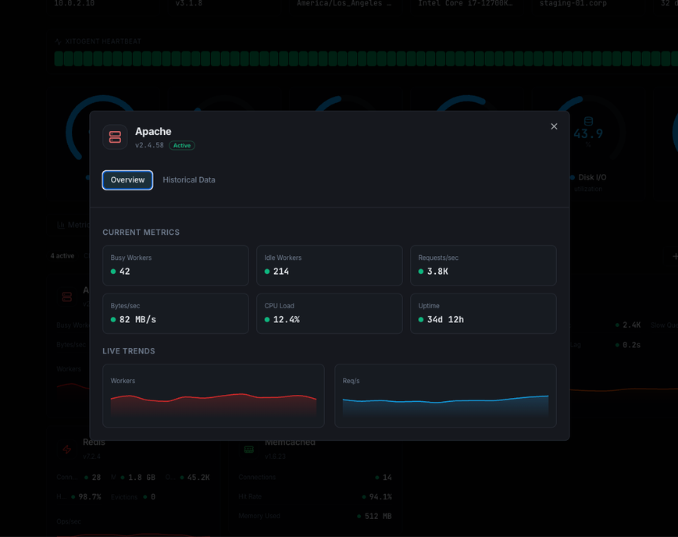Image resolution: width=678 pixels, height=537 pixels.
Task: Click the 3.8K requests value
Action: coord(438,272)
